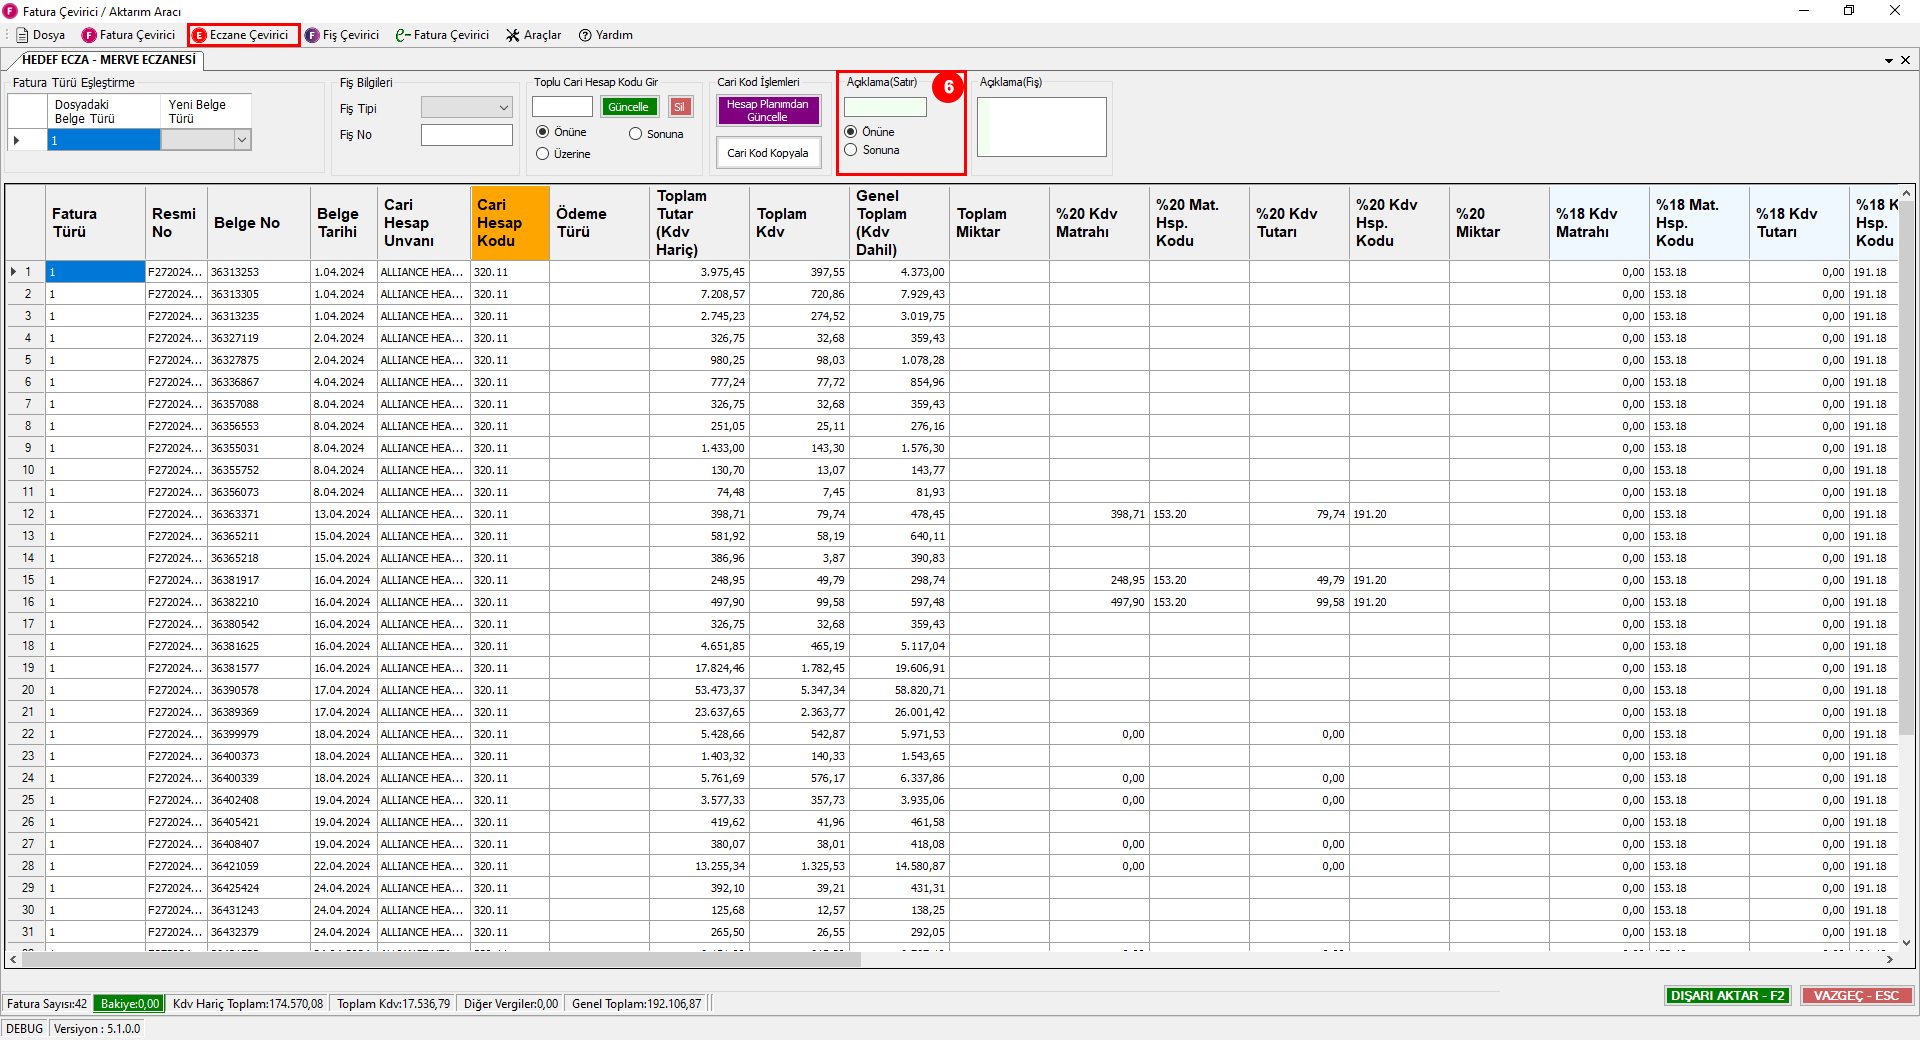Click Genel Toplam:192.106,87 in status bar
The width and height of the screenshot is (1920, 1040).
[636, 1004]
